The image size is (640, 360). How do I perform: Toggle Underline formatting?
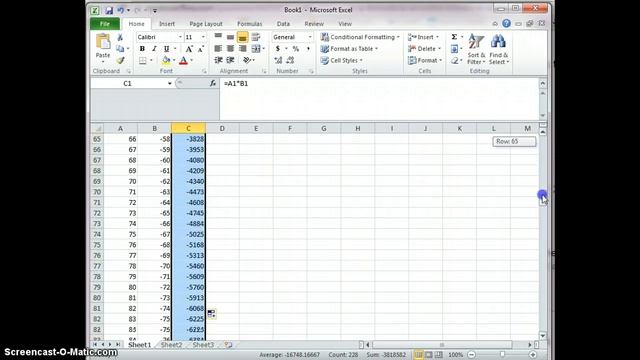166,49
